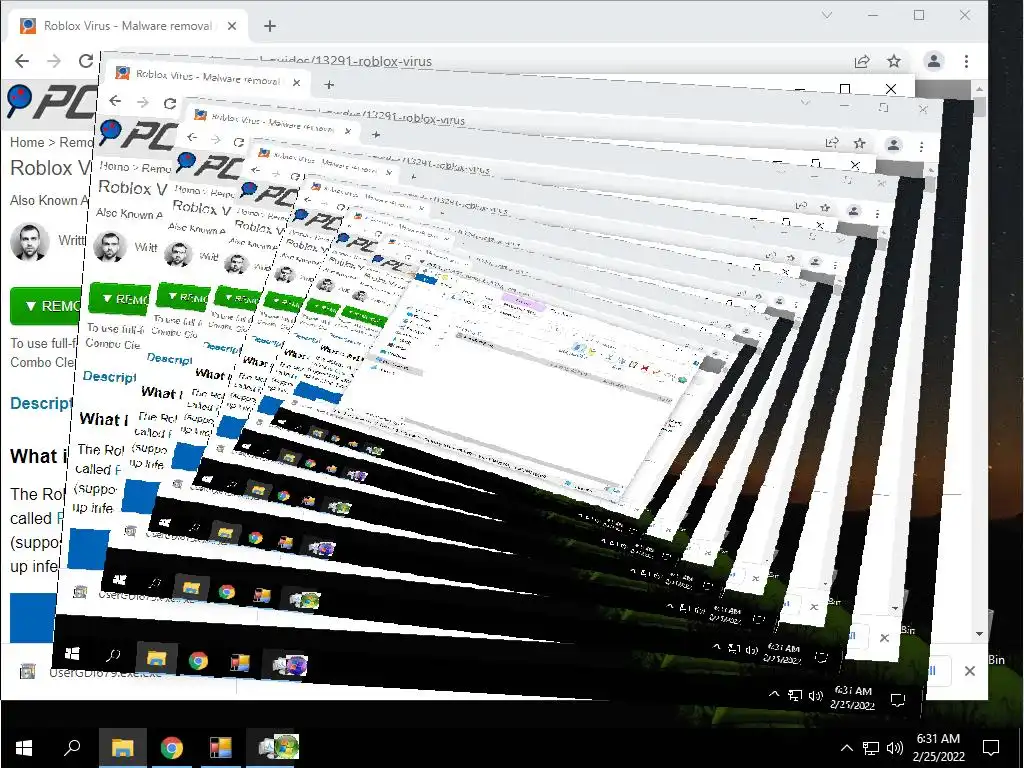This screenshot has width=1024, height=768.
Task: Close the outer Roblox Virus tab
Action: (x=232, y=26)
